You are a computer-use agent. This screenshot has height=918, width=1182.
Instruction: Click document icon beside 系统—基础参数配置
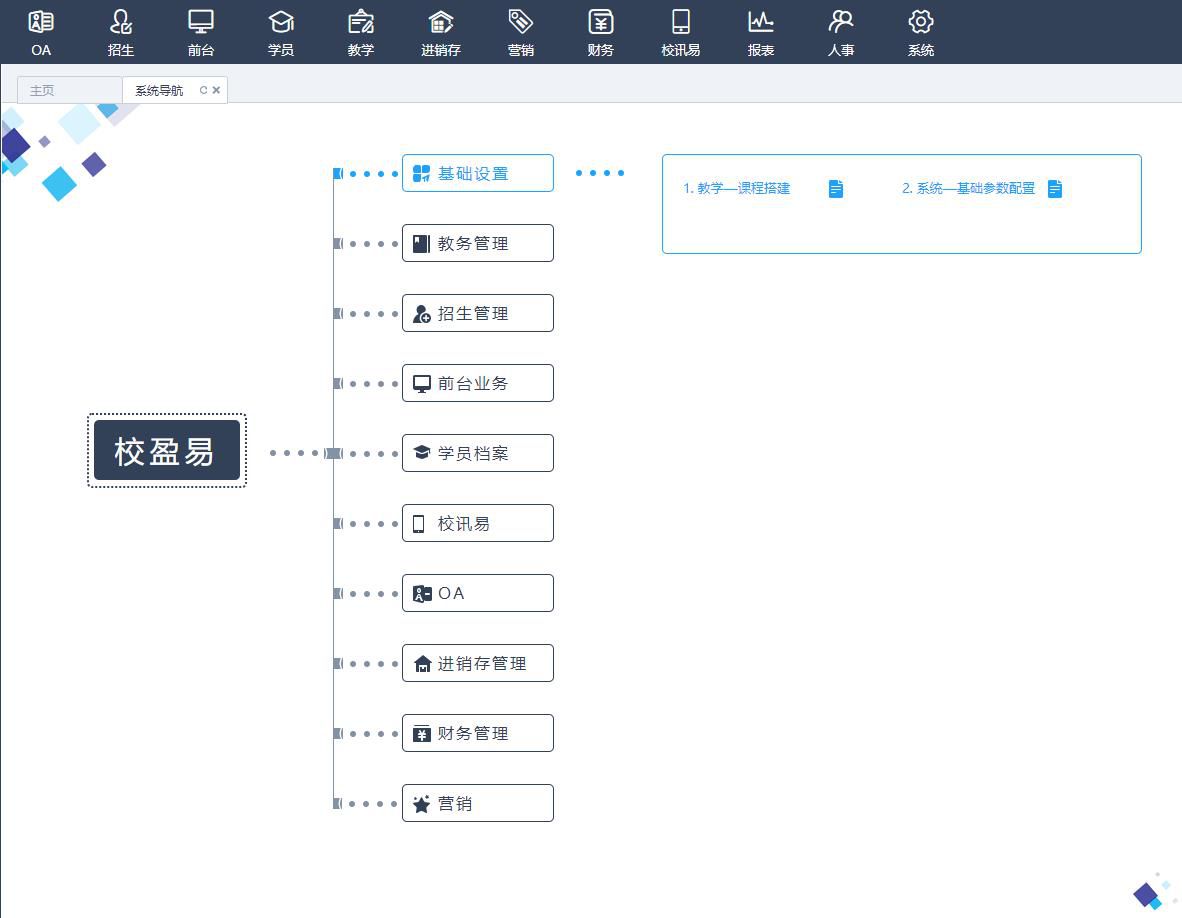pos(1055,189)
